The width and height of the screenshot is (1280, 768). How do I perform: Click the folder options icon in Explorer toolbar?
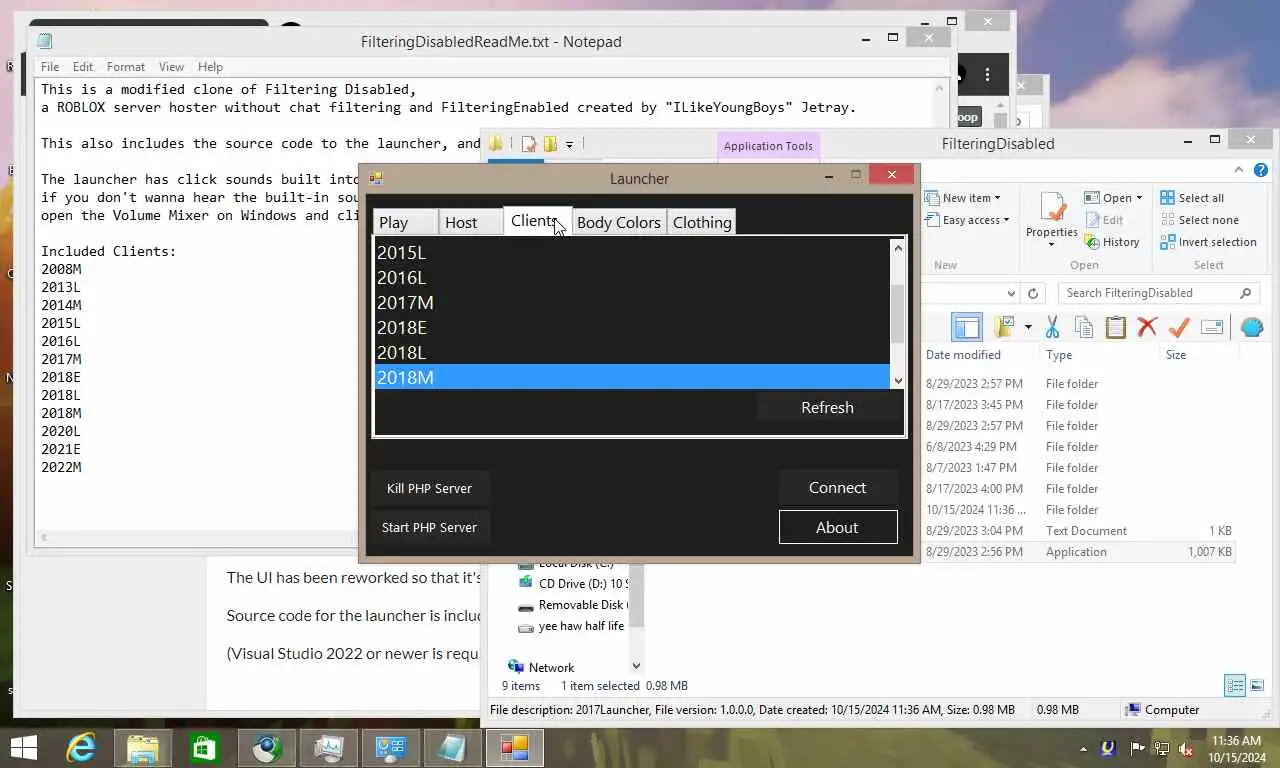click(1005, 327)
